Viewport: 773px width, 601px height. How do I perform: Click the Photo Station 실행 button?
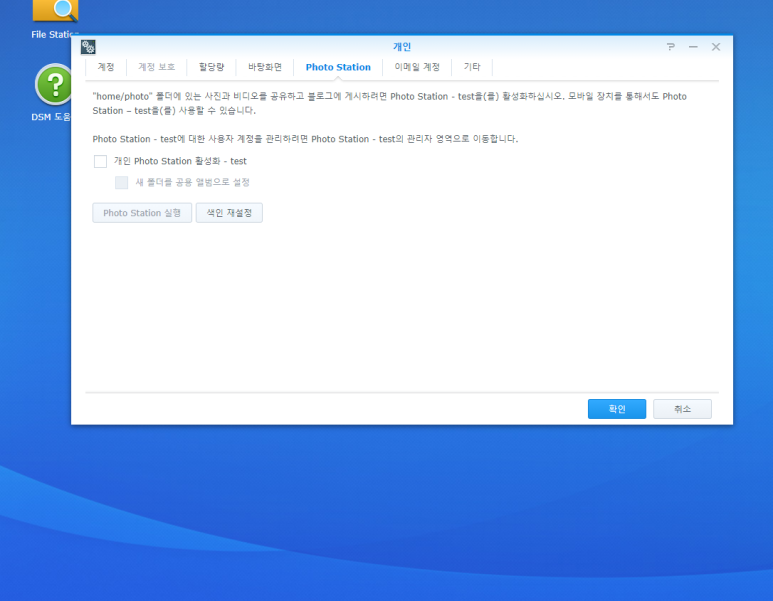tap(142, 213)
